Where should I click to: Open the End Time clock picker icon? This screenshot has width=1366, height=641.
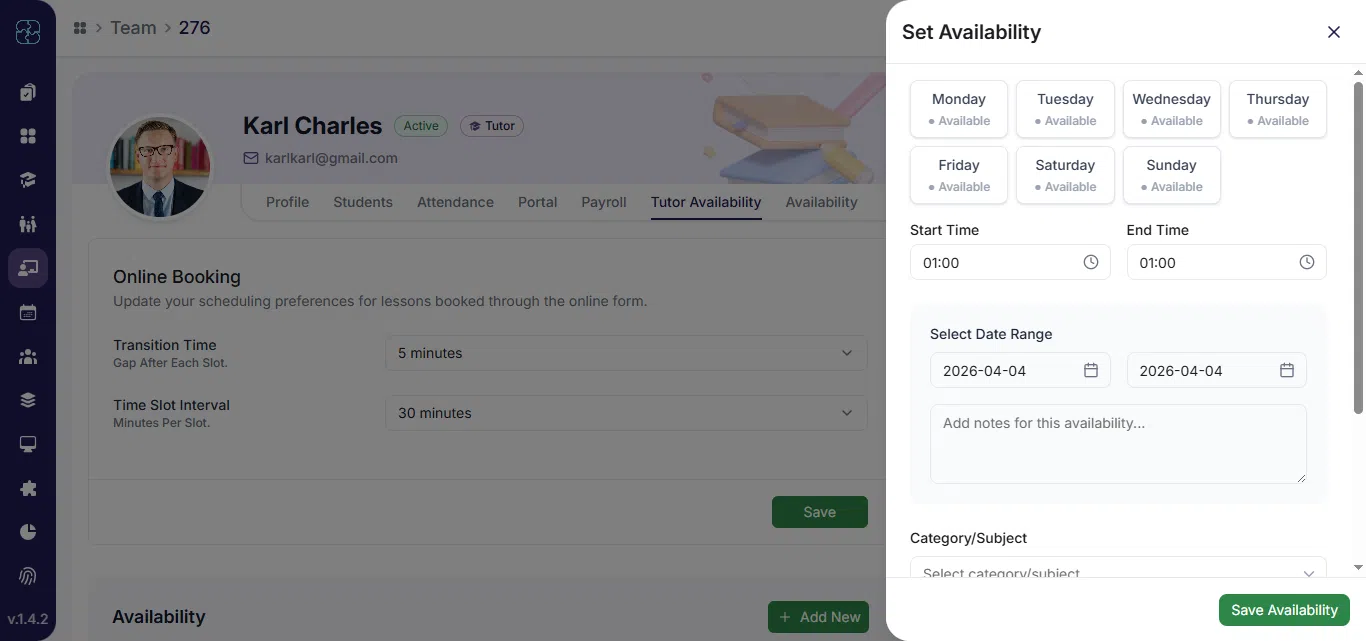1307,262
